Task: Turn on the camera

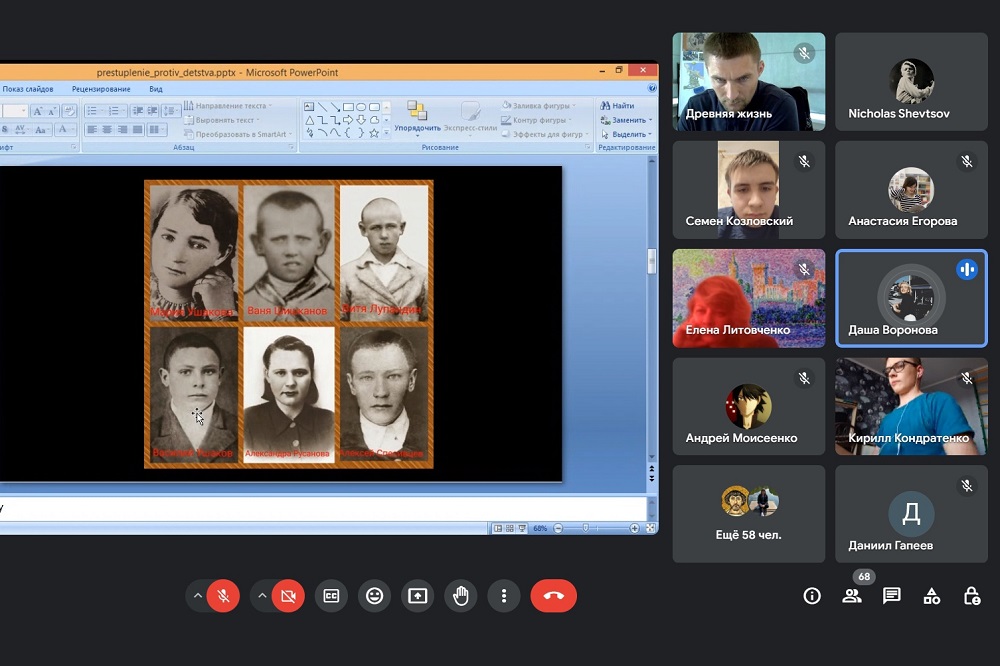Action: coord(288,596)
